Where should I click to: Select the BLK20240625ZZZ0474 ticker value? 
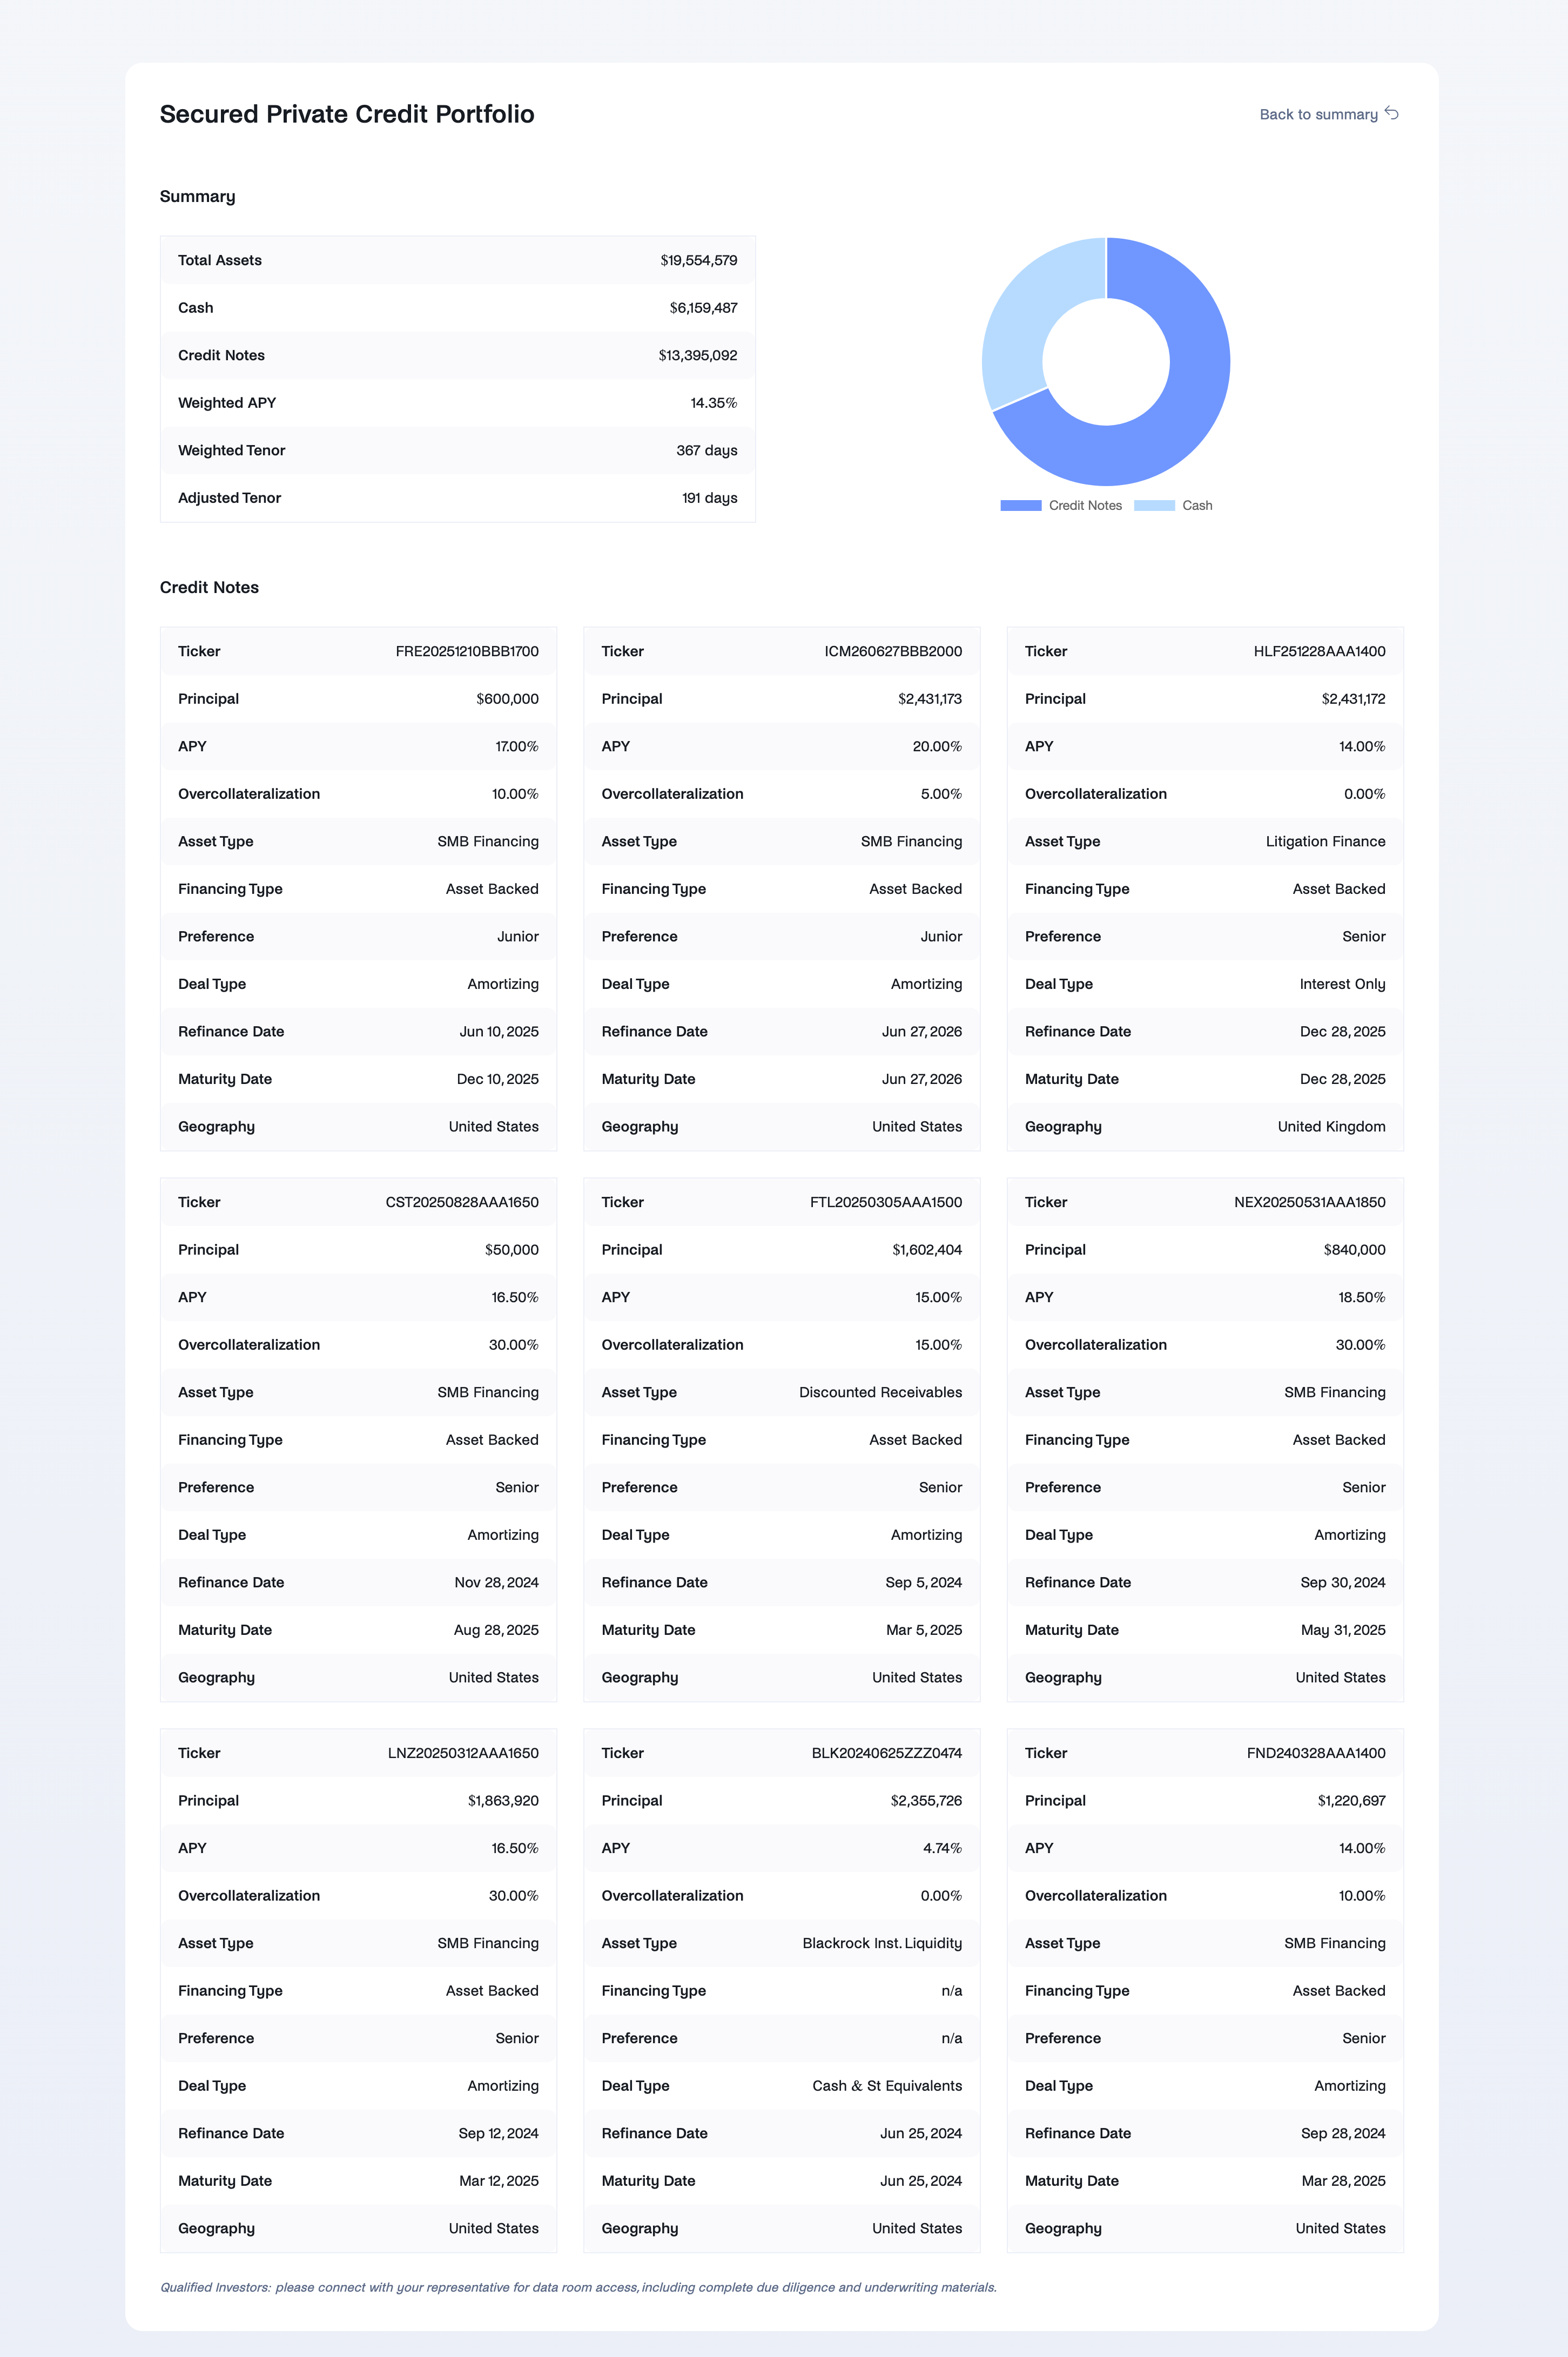886,1754
